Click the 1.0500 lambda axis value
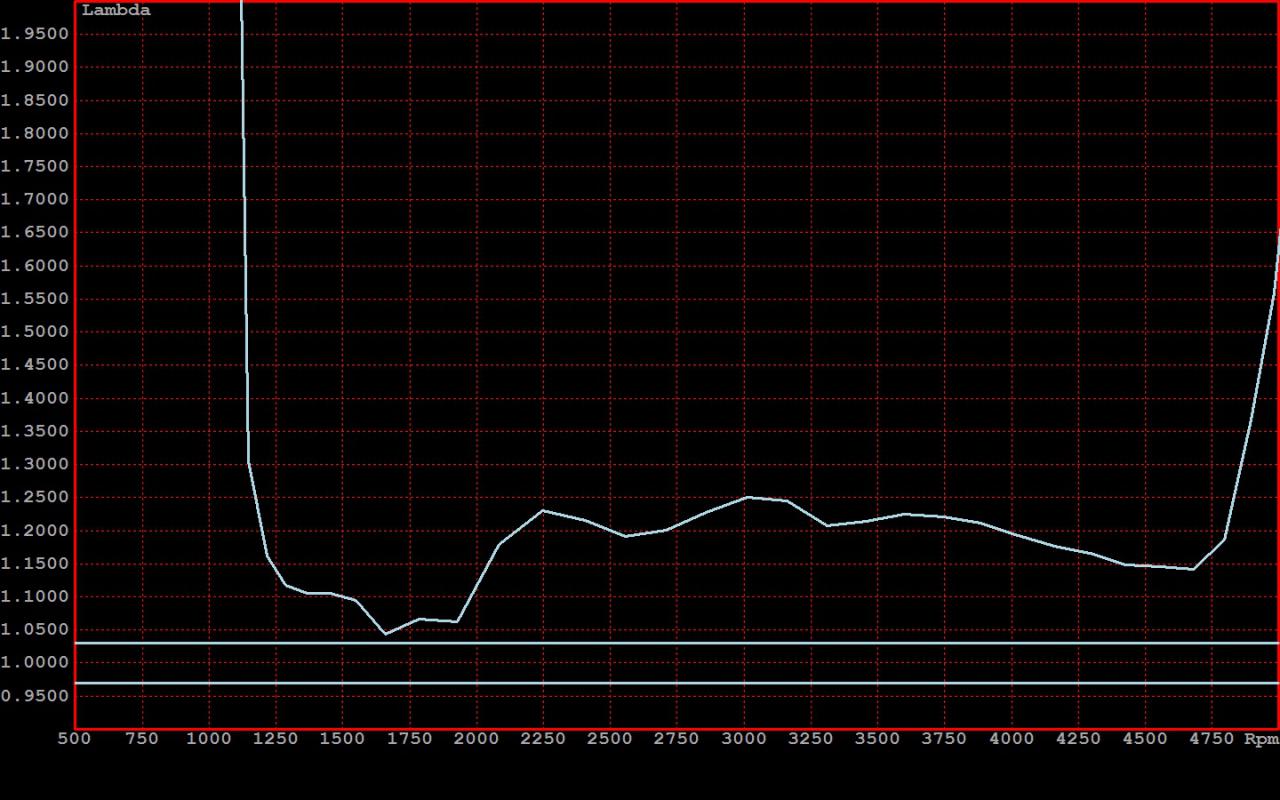Viewport: 1280px width, 800px height. (35, 629)
